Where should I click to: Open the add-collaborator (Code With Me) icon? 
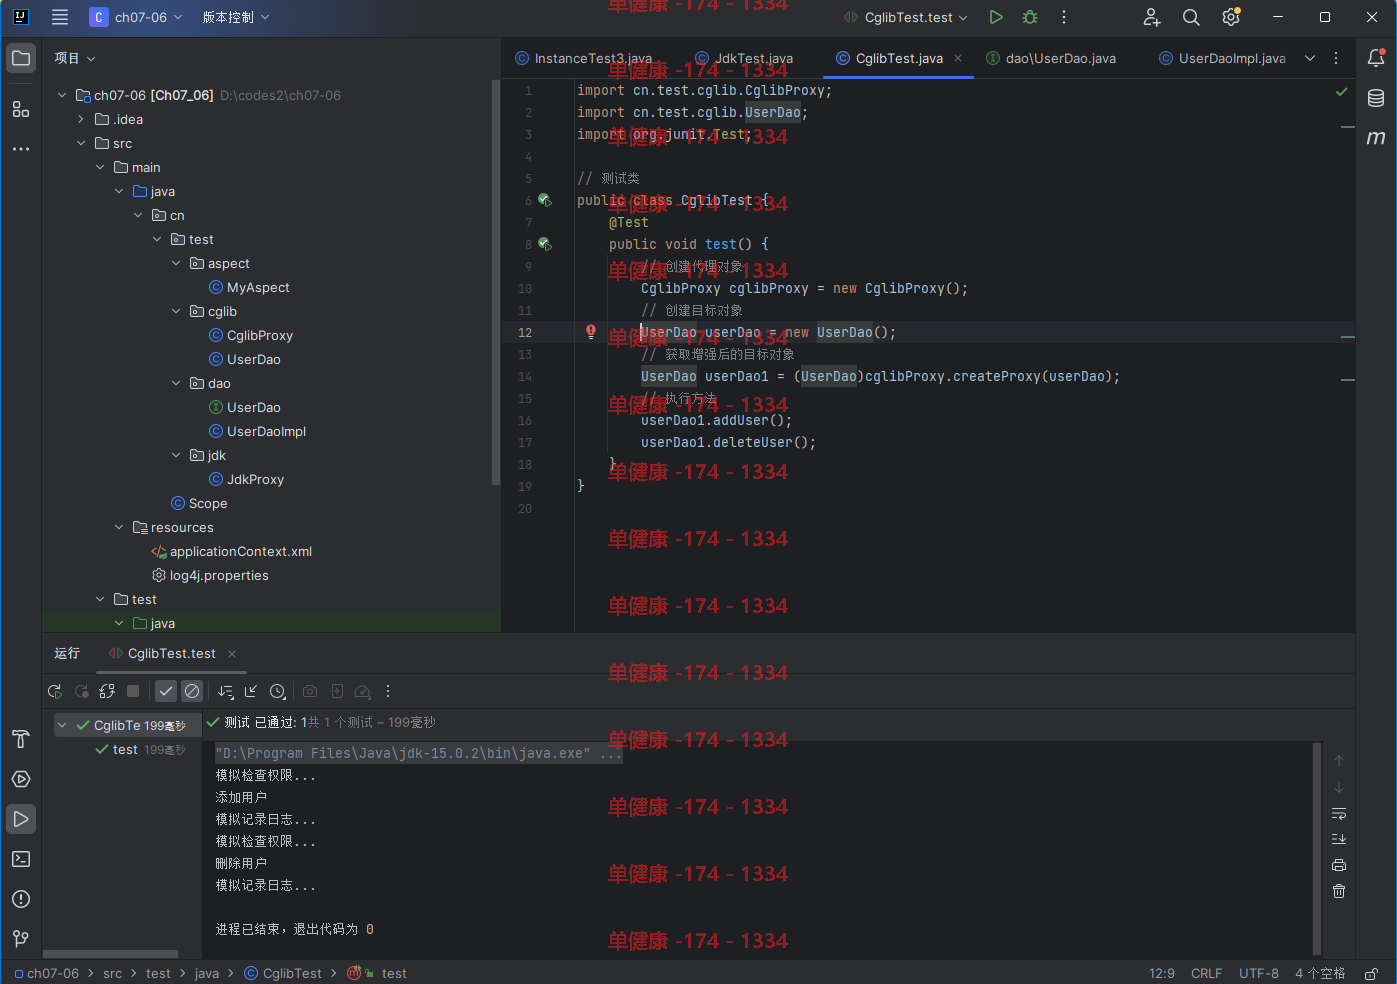(1152, 17)
